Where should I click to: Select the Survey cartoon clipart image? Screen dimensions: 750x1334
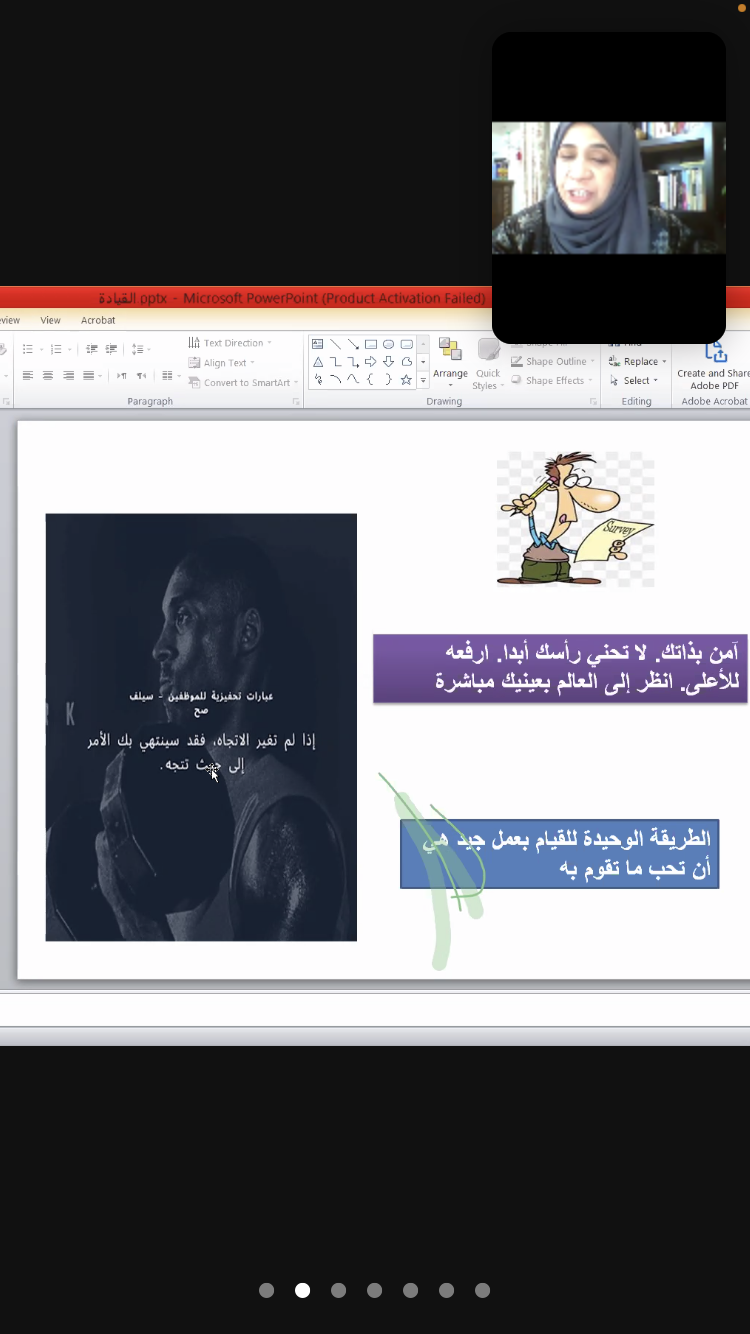576,518
